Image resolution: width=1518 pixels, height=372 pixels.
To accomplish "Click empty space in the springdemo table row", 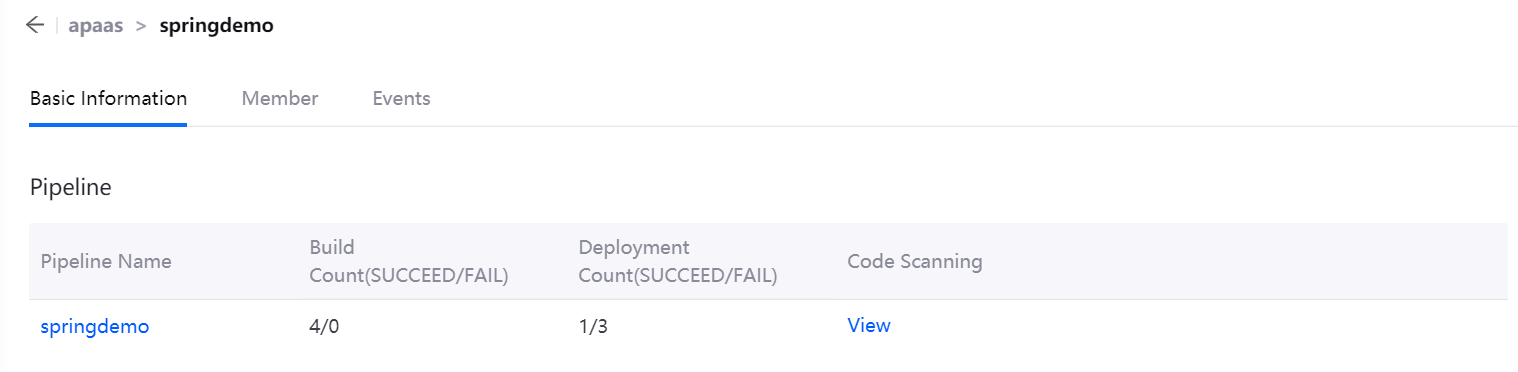I will 1200,327.
